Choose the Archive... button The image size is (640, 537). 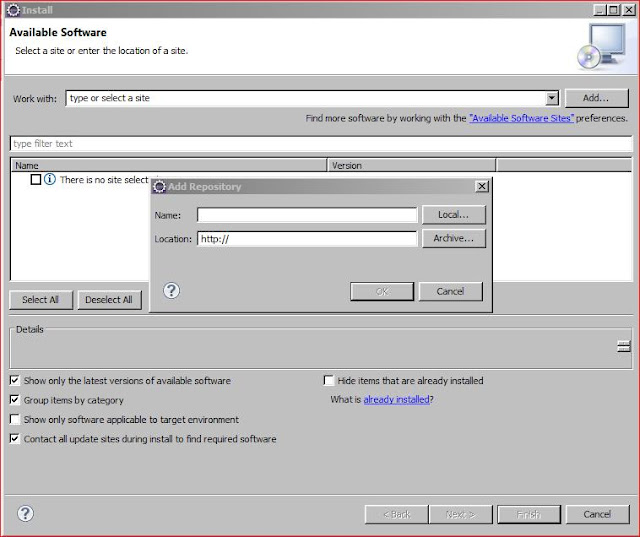pyautogui.click(x=453, y=238)
